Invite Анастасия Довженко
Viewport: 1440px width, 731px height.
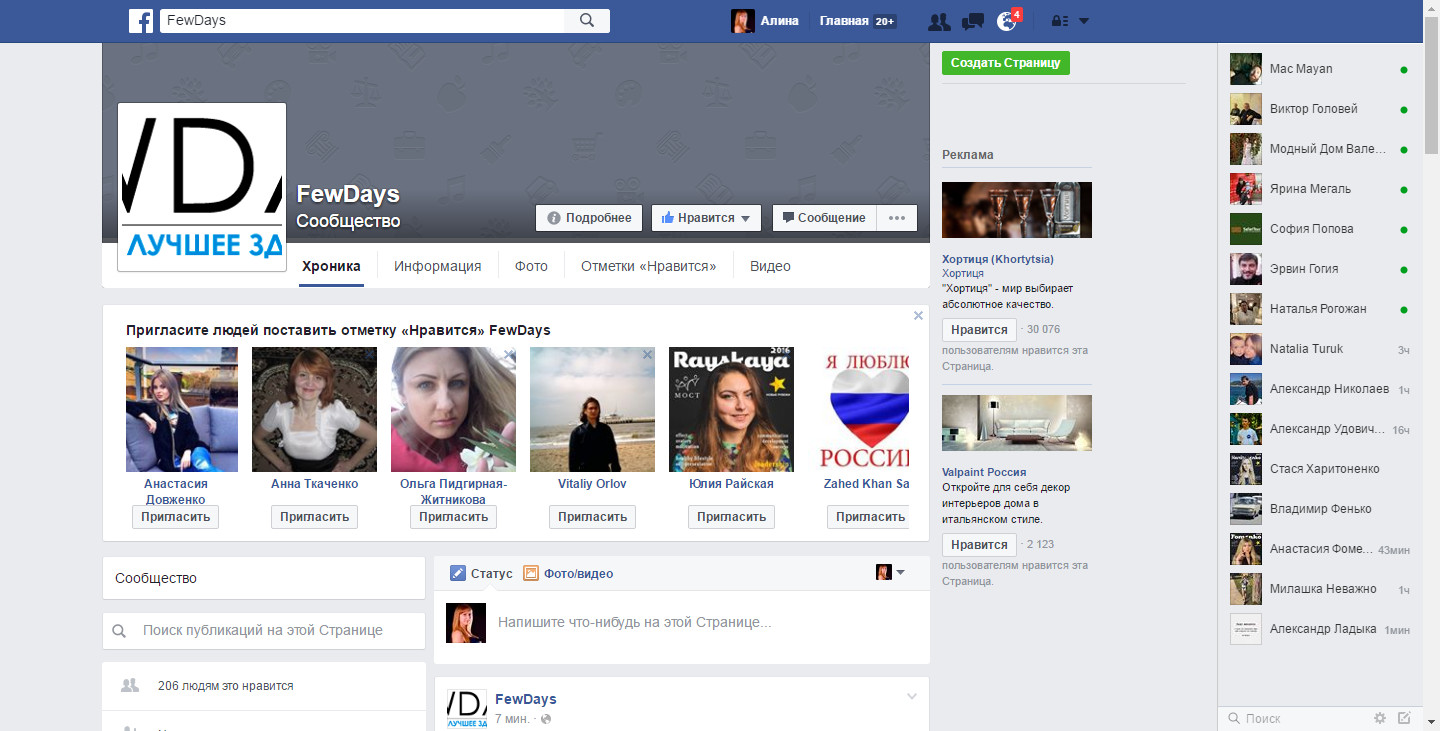175,517
